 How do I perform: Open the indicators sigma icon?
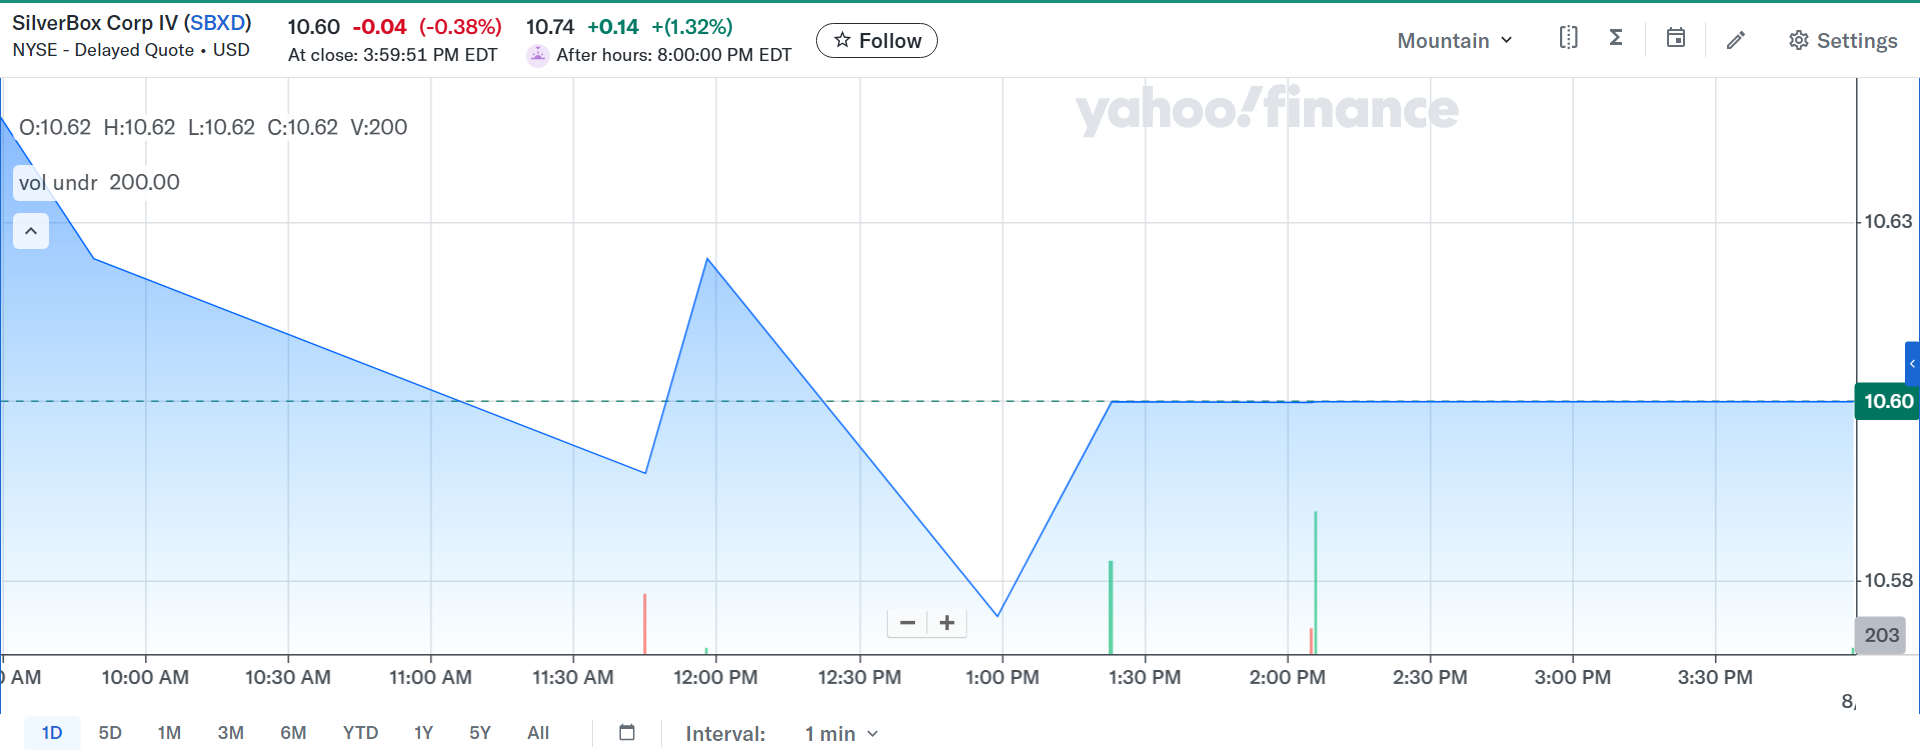click(1616, 38)
